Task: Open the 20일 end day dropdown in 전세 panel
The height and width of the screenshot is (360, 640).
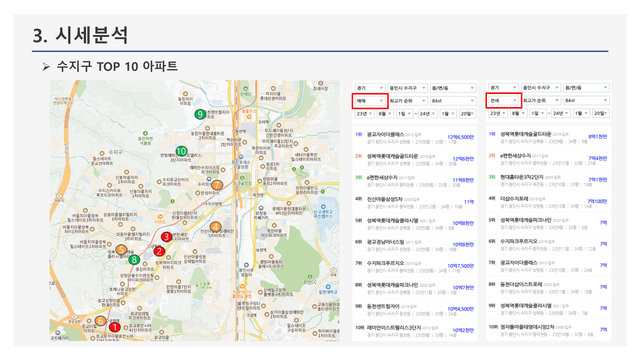Action: pos(601,113)
